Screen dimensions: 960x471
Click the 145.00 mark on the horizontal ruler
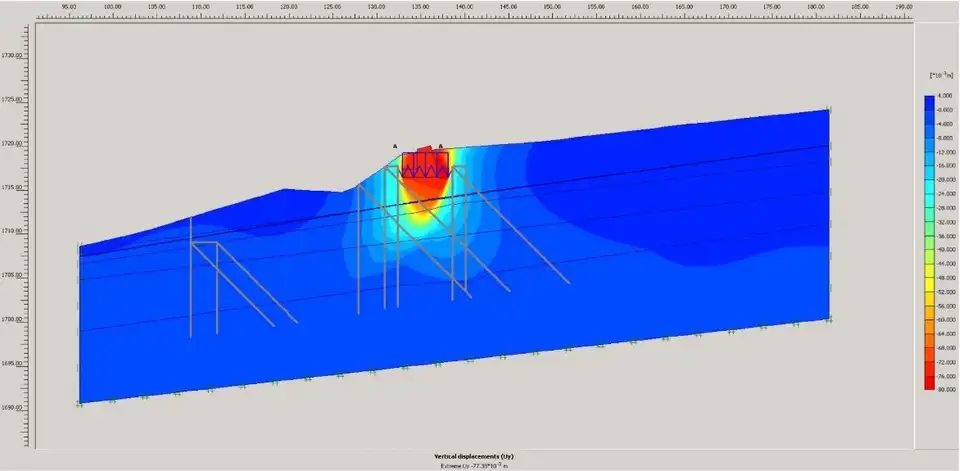point(508,6)
